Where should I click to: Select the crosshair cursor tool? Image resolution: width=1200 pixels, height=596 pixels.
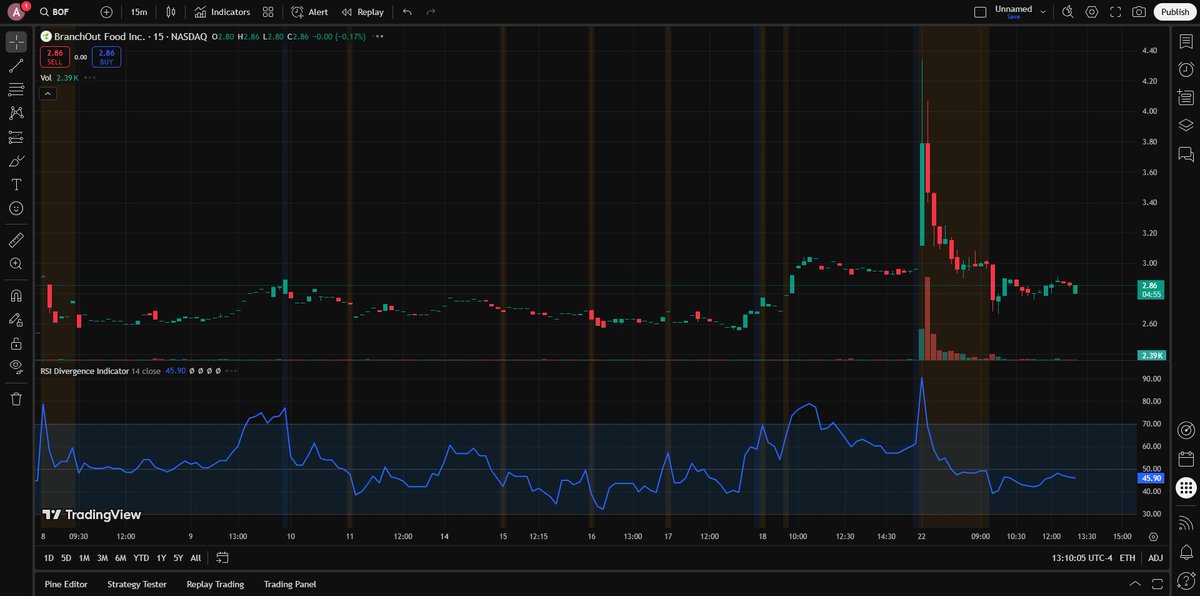coord(16,42)
